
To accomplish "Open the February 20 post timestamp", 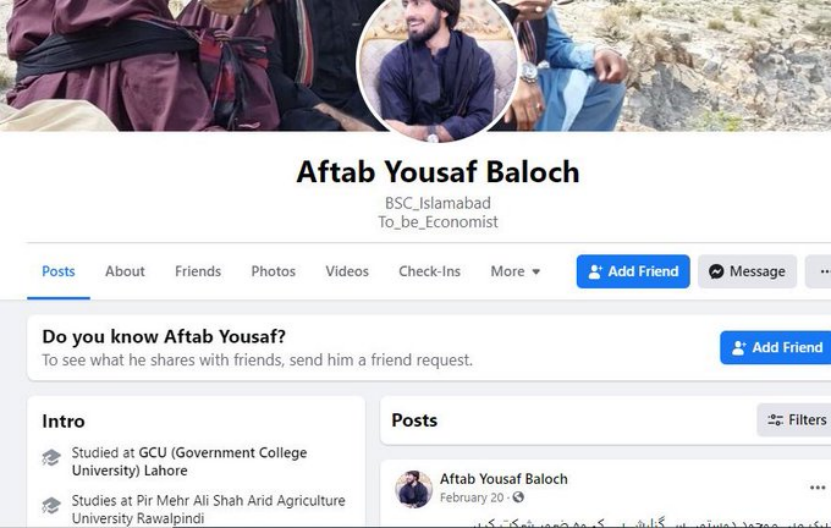I will click(472, 497).
